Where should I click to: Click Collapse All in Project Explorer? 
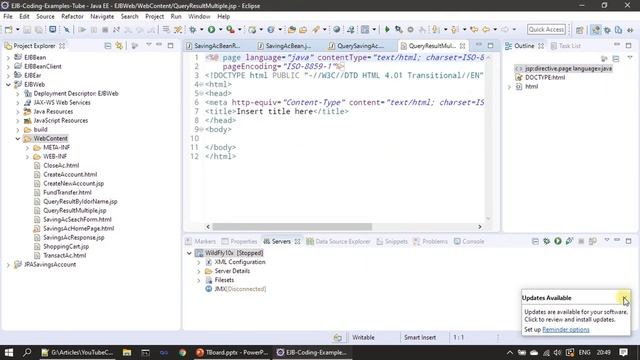(108, 46)
